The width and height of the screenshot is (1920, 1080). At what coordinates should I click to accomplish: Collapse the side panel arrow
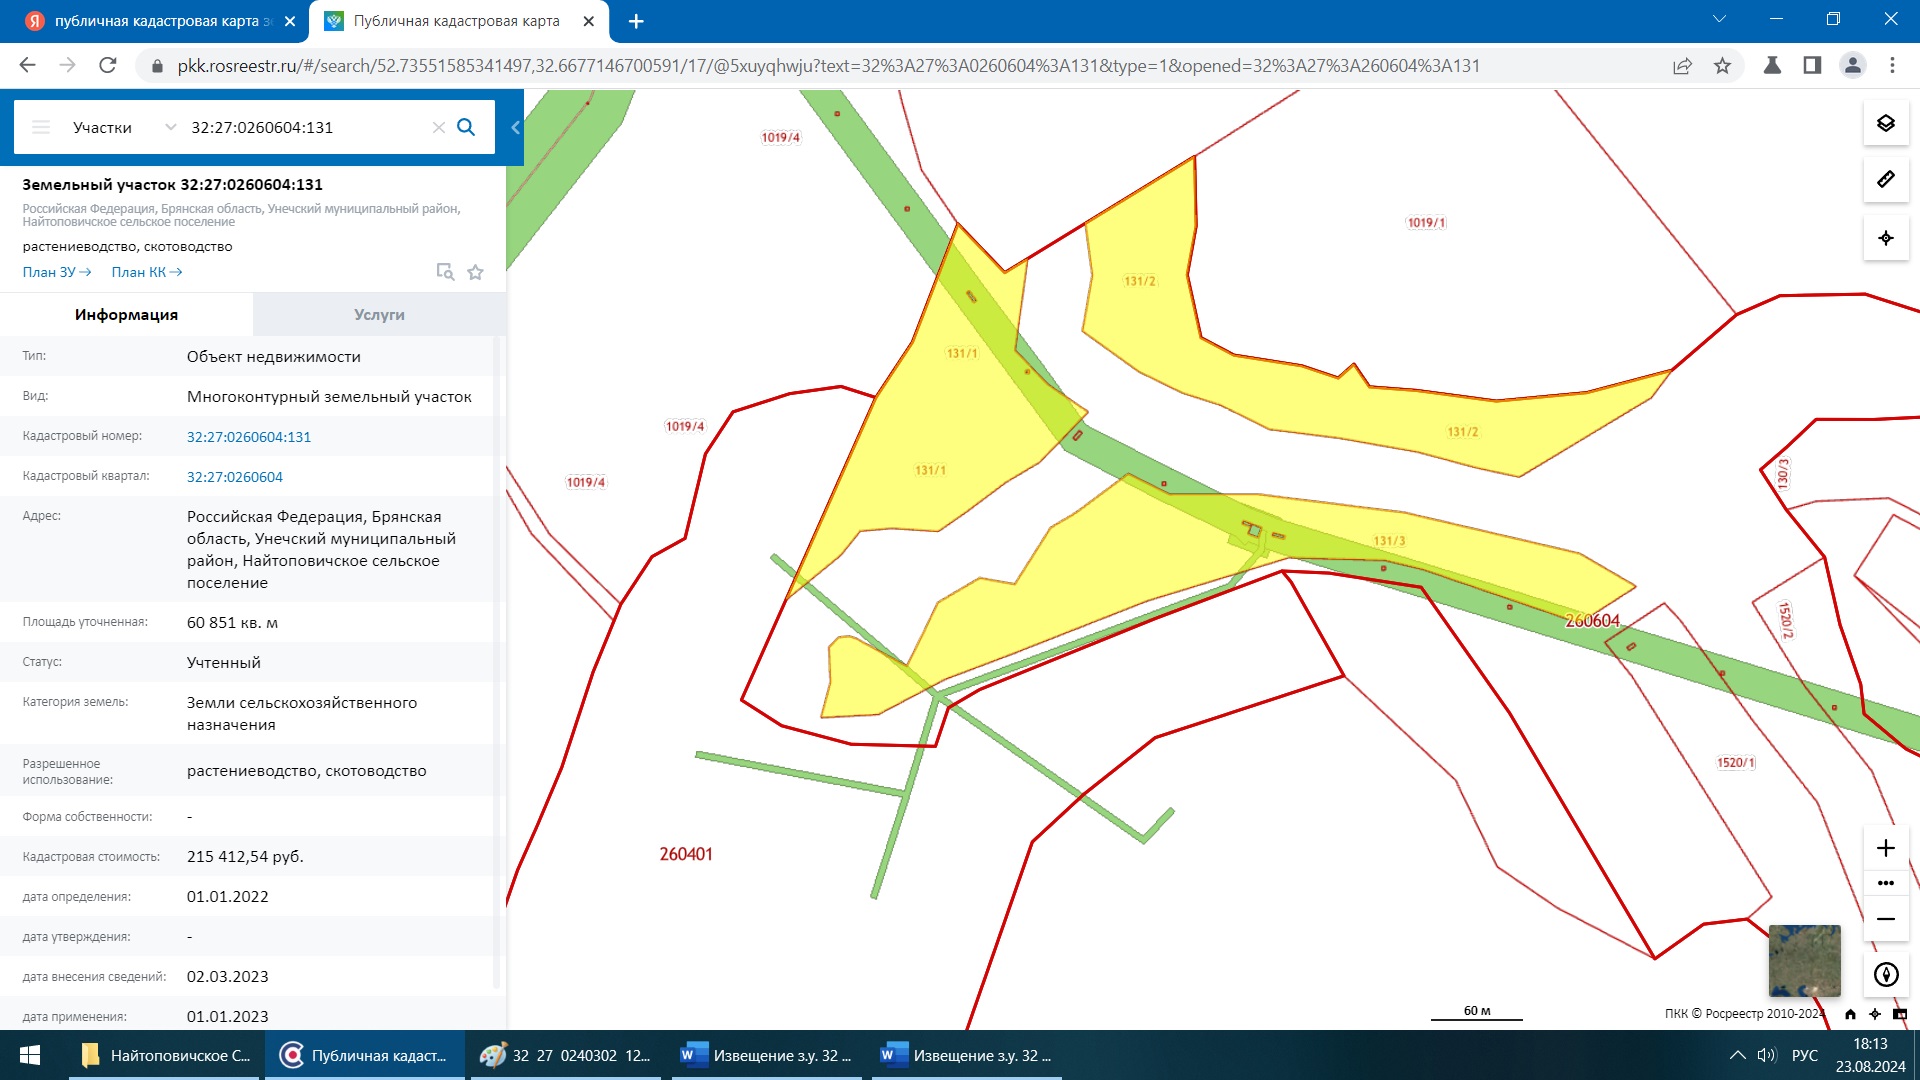tap(515, 127)
